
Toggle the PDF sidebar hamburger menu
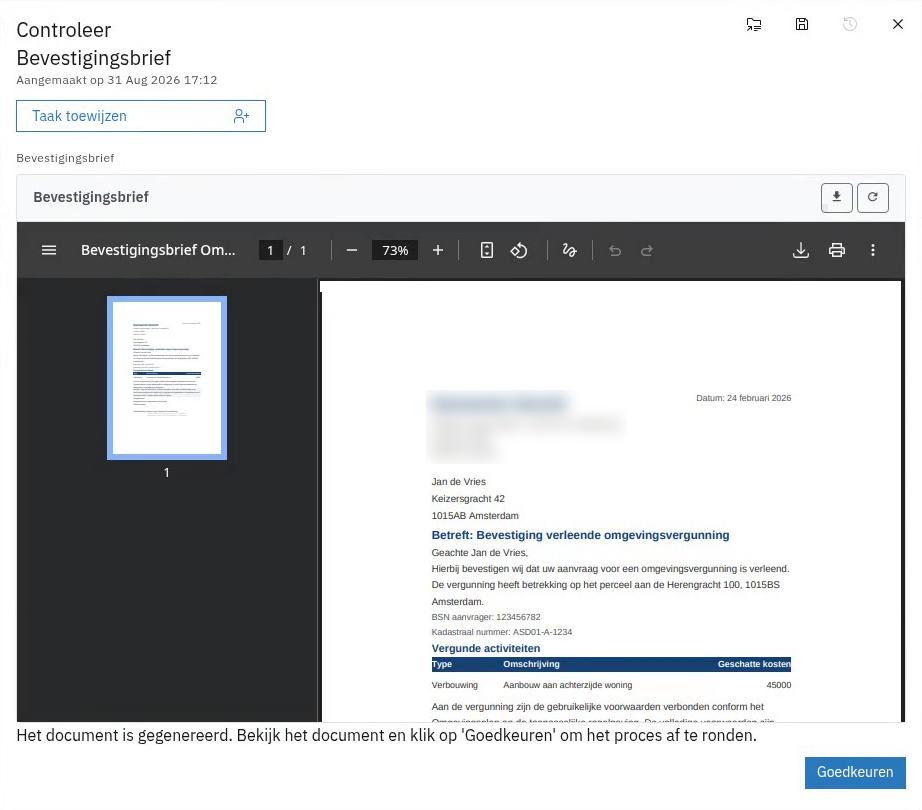(x=49, y=250)
